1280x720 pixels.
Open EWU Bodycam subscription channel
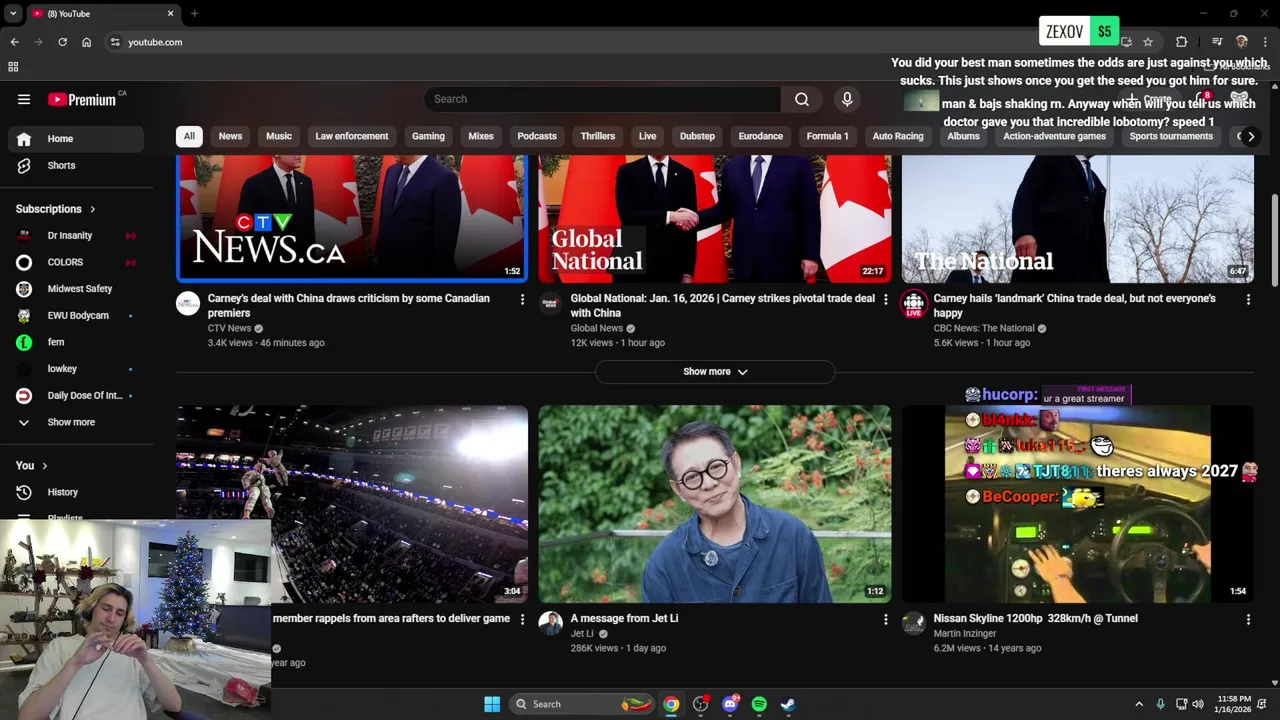pos(76,316)
